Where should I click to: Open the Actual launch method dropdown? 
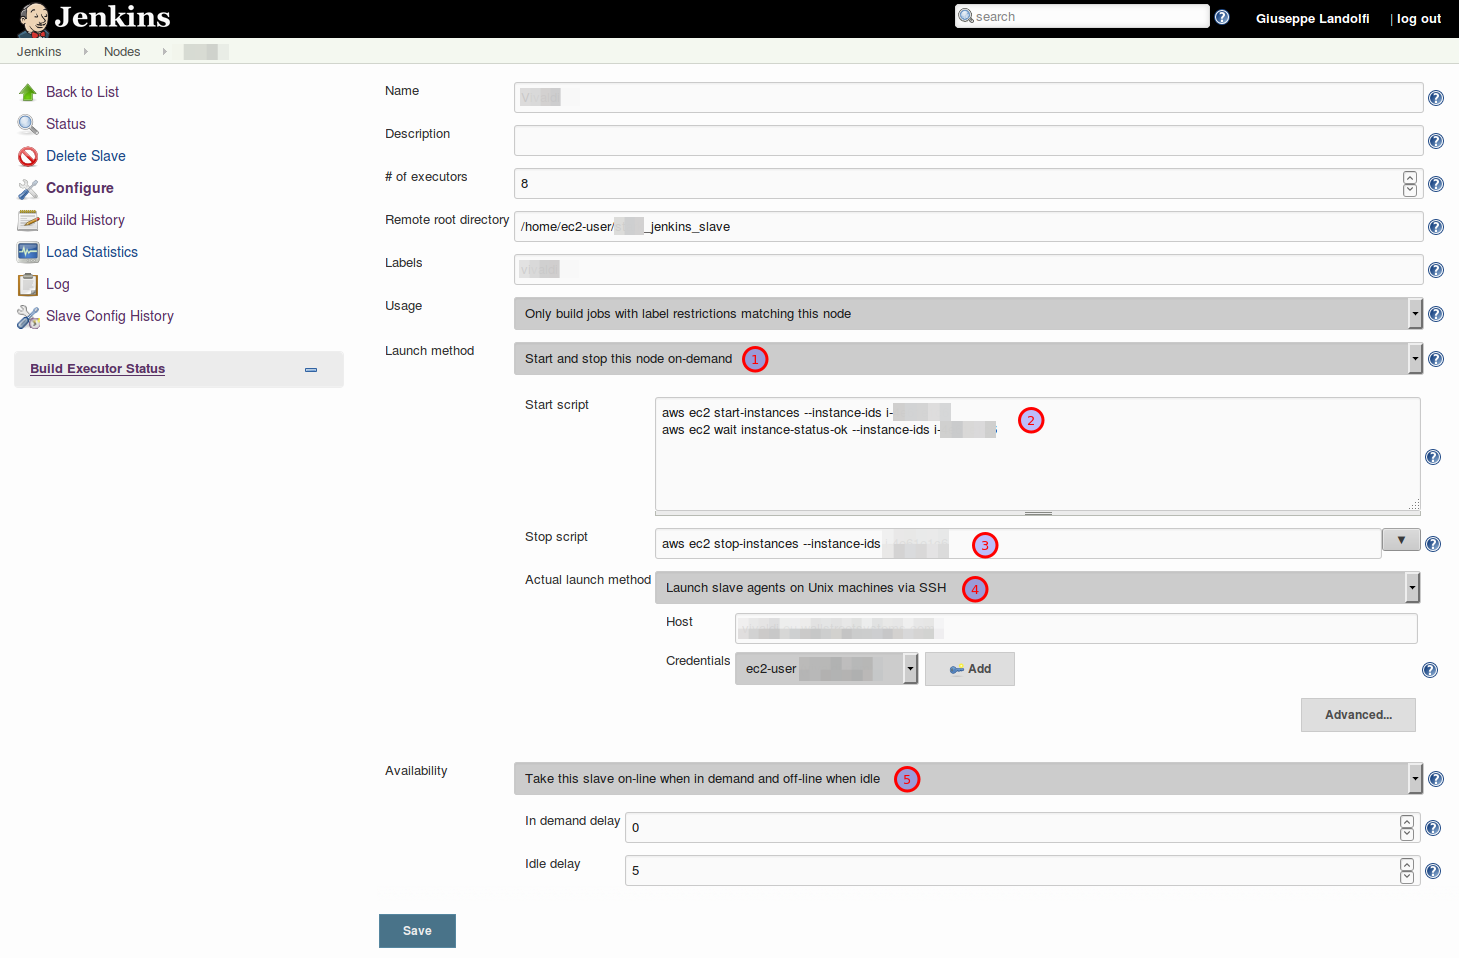[x=1037, y=588]
